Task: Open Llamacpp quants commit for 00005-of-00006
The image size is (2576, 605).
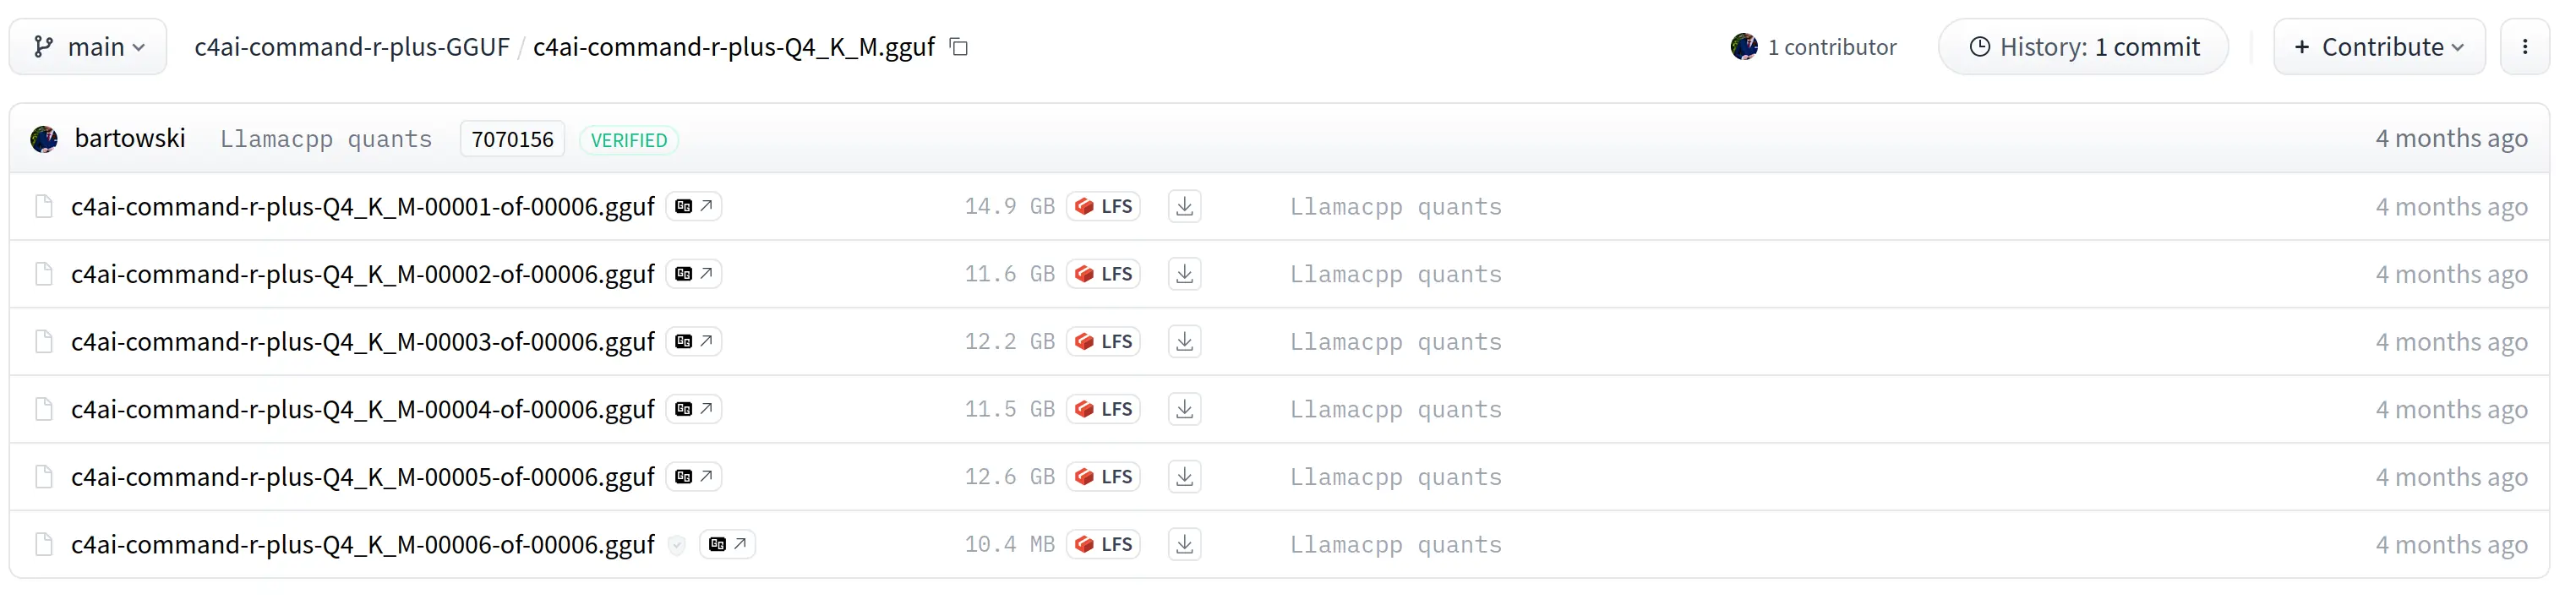Action: (1396, 477)
